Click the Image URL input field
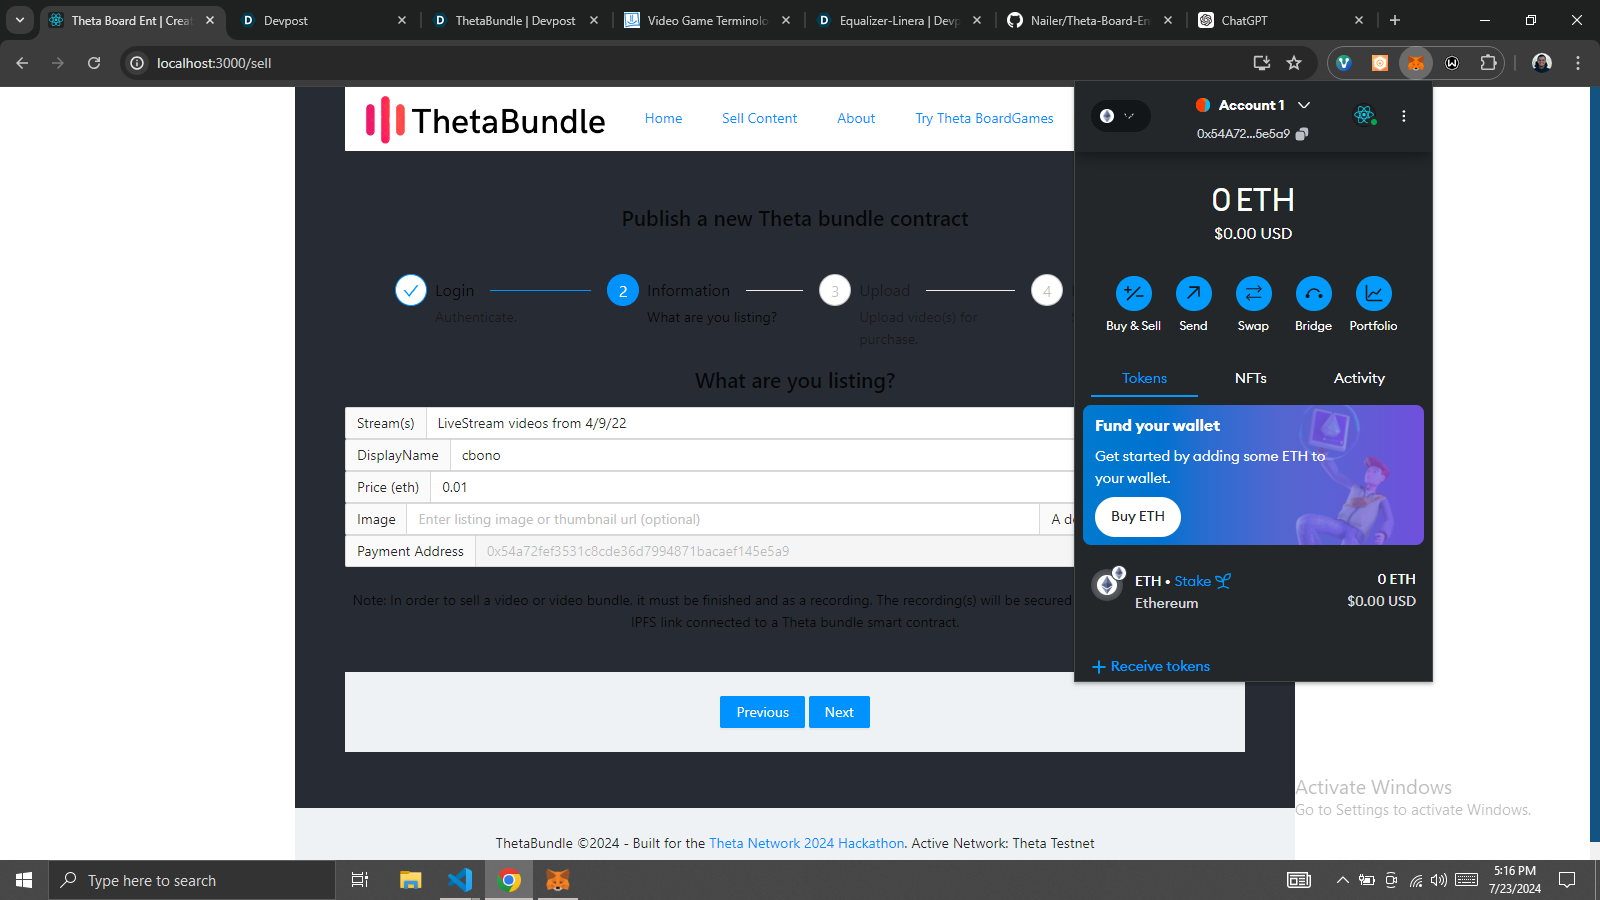1600x900 pixels. pos(723,519)
